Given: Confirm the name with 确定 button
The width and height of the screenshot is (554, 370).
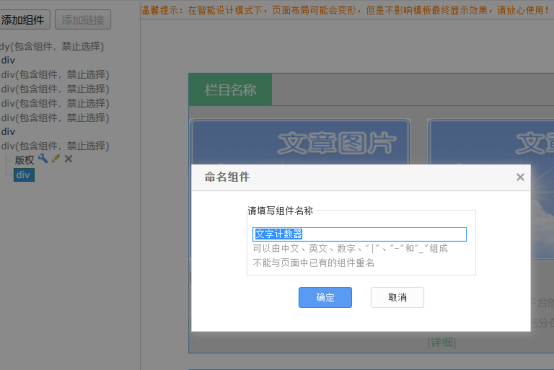Looking at the screenshot, I should coord(325,297).
